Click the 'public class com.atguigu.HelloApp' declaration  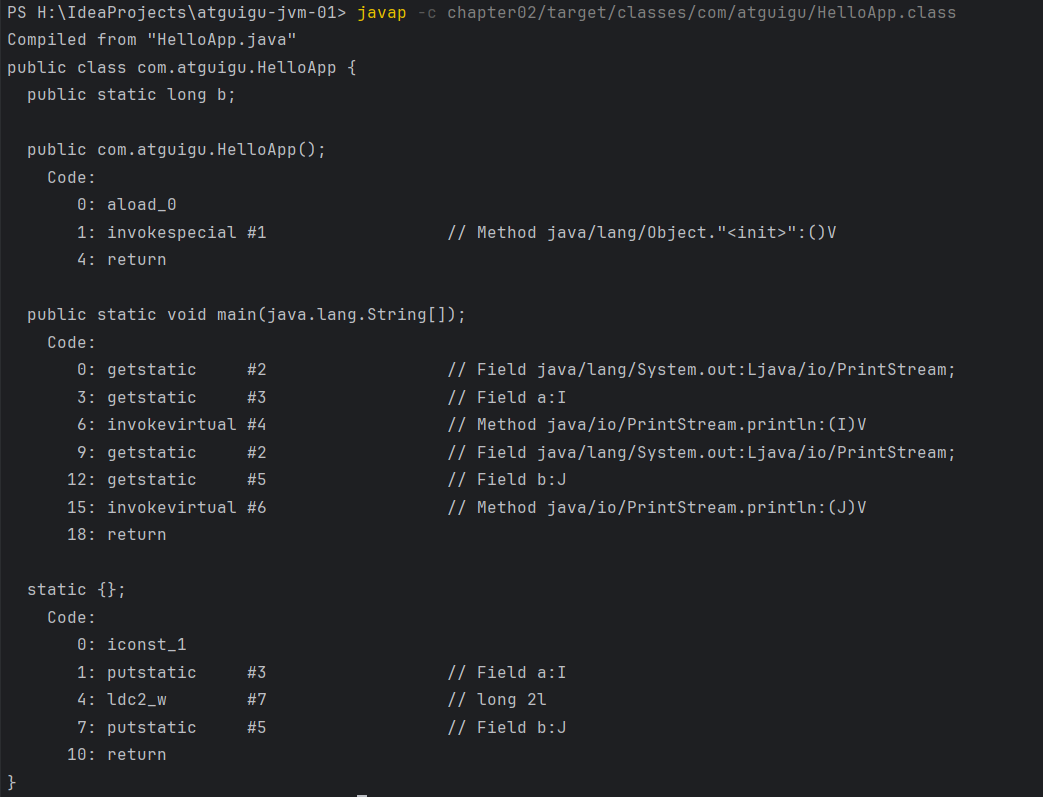point(181,68)
